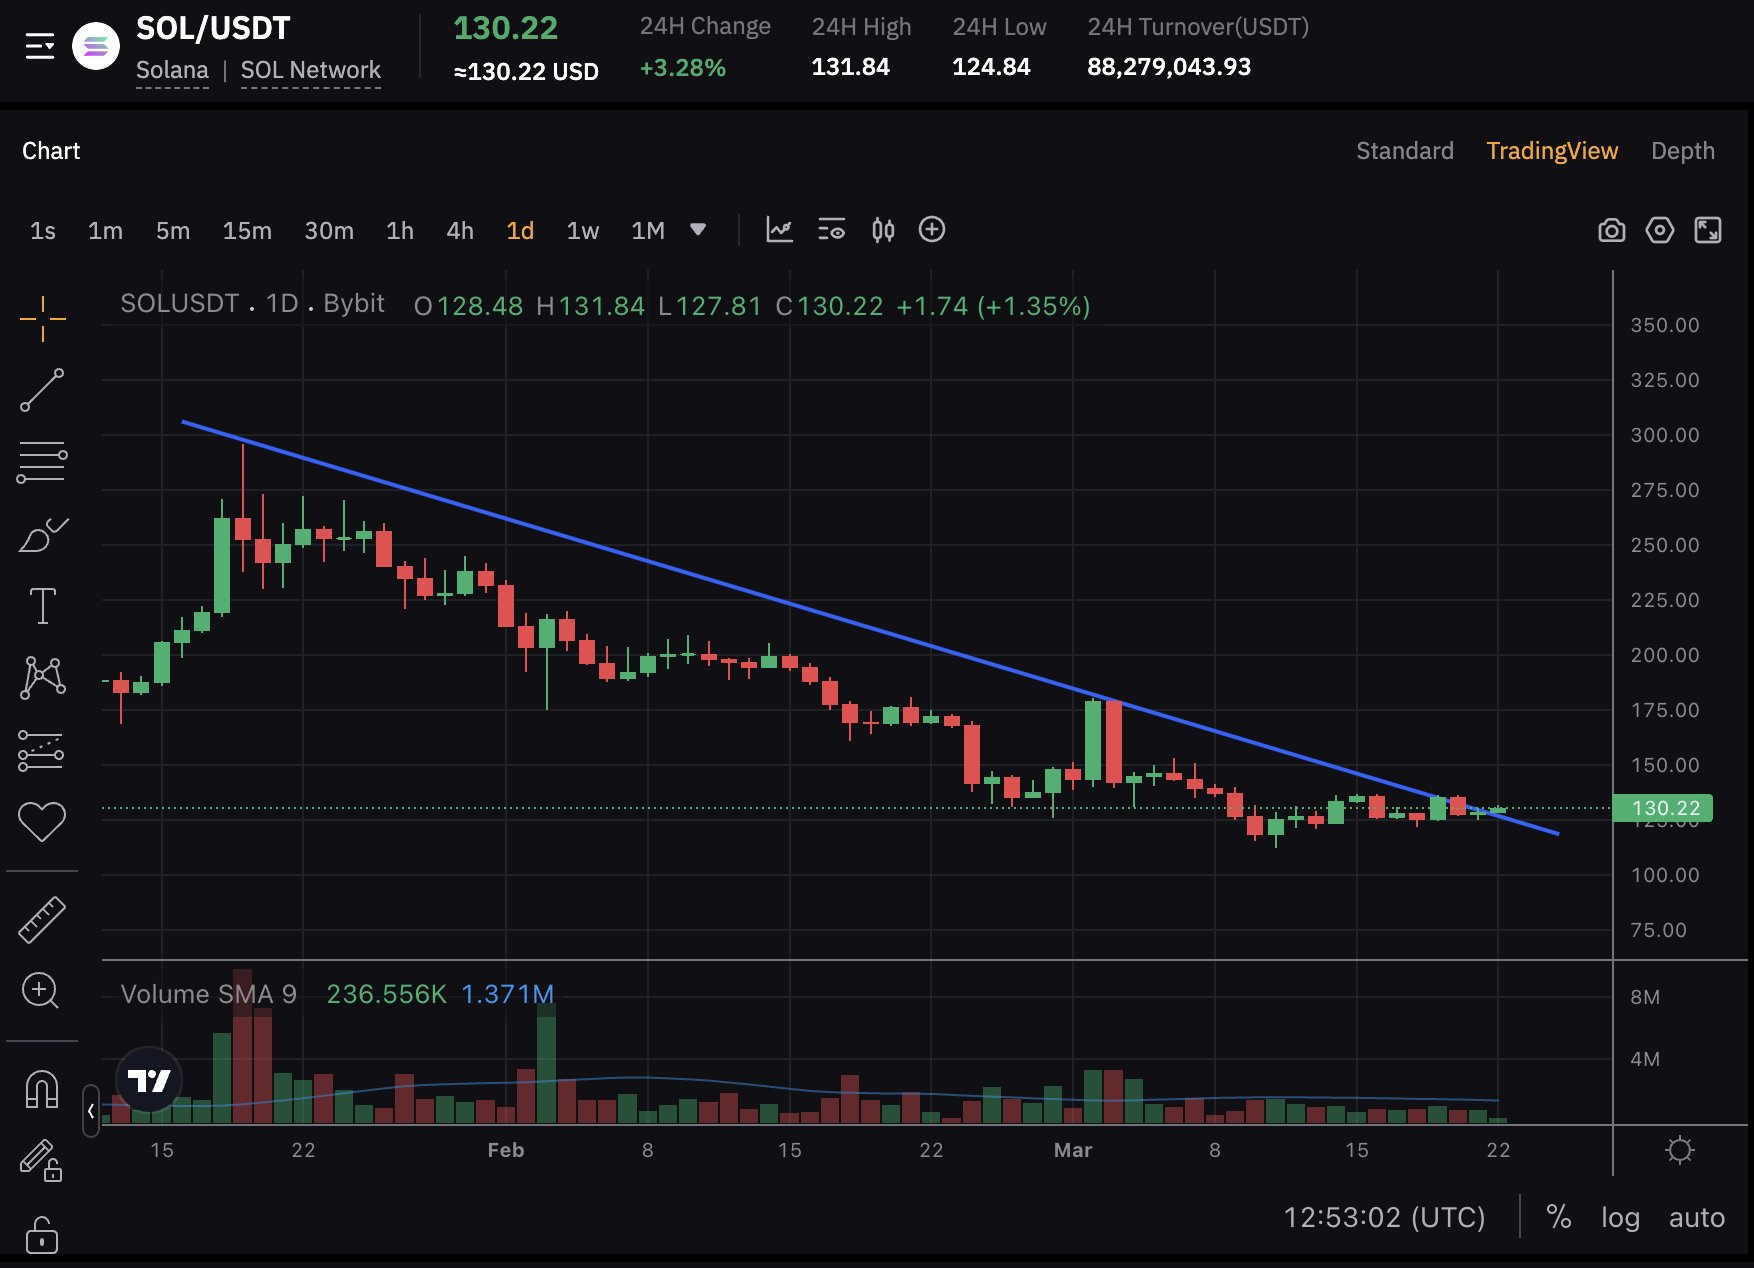The height and width of the screenshot is (1268, 1754).
Task: Enter fullscreen chart mode
Action: point(1708,230)
